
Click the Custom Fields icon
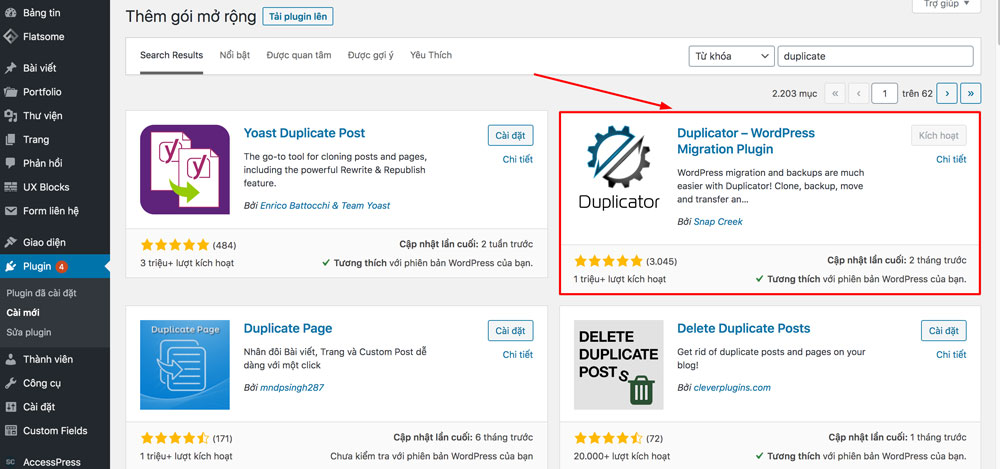pyautogui.click(x=10, y=431)
